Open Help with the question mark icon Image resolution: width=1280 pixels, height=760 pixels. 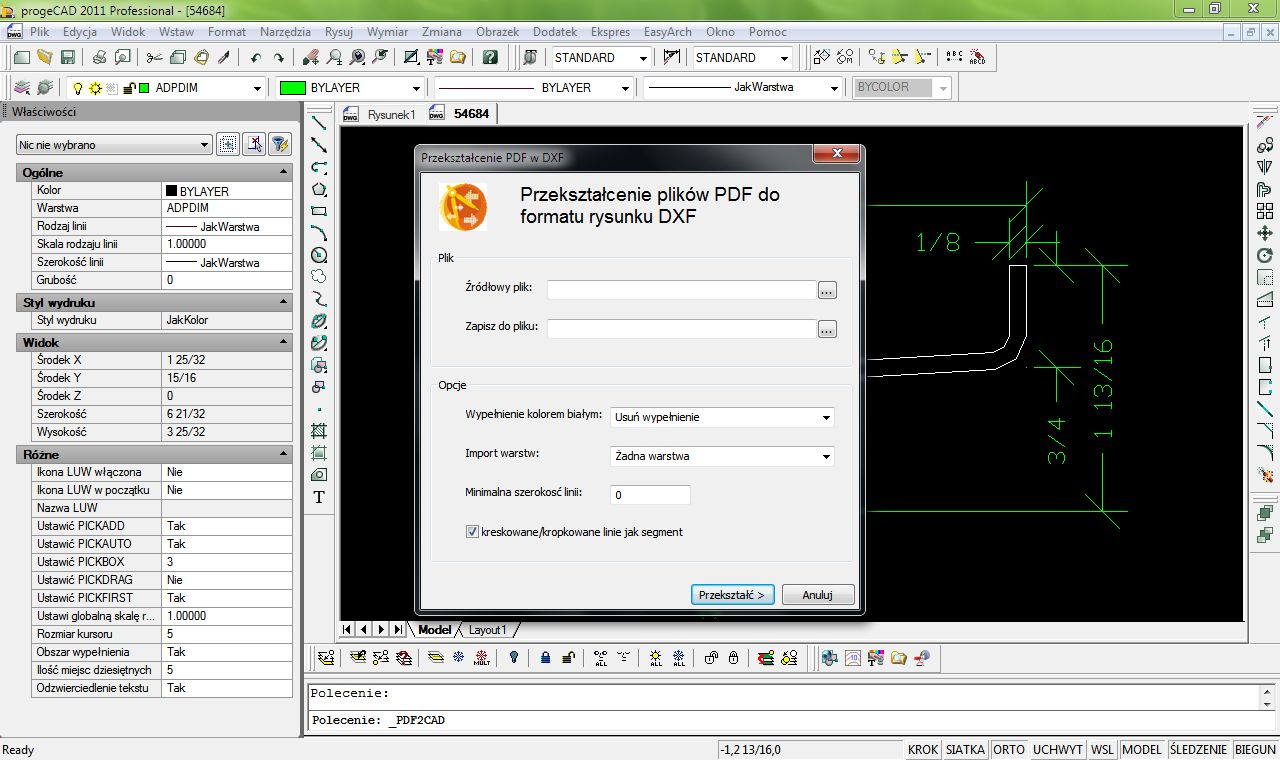pos(490,57)
